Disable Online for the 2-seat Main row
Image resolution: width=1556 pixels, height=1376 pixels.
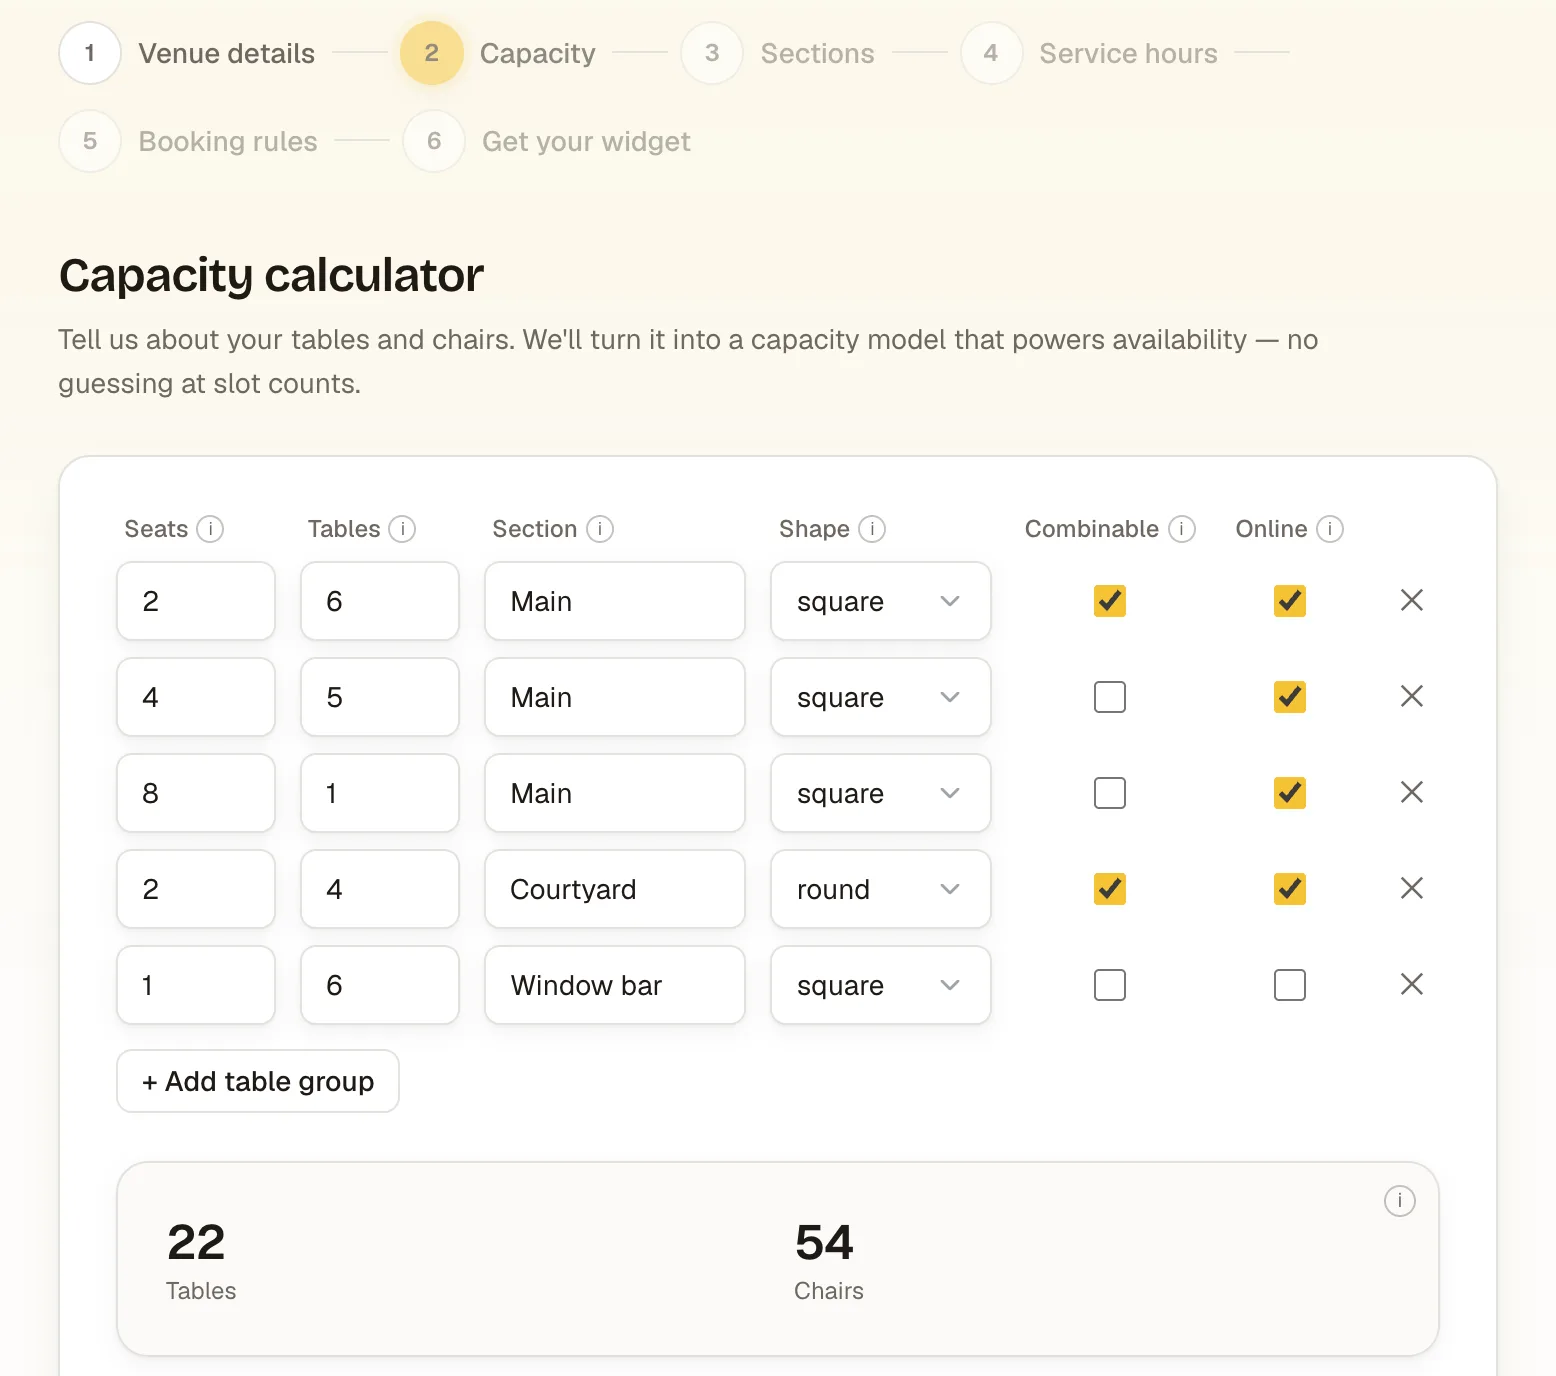[x=1290, y=601]
